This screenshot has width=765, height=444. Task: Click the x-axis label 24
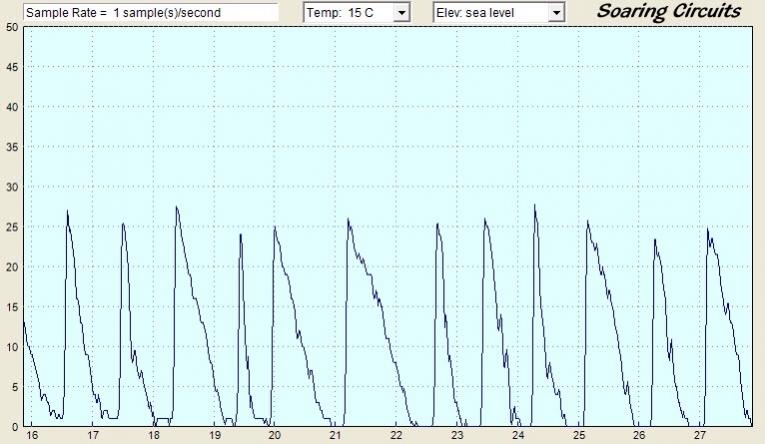(x=518, y=435)
